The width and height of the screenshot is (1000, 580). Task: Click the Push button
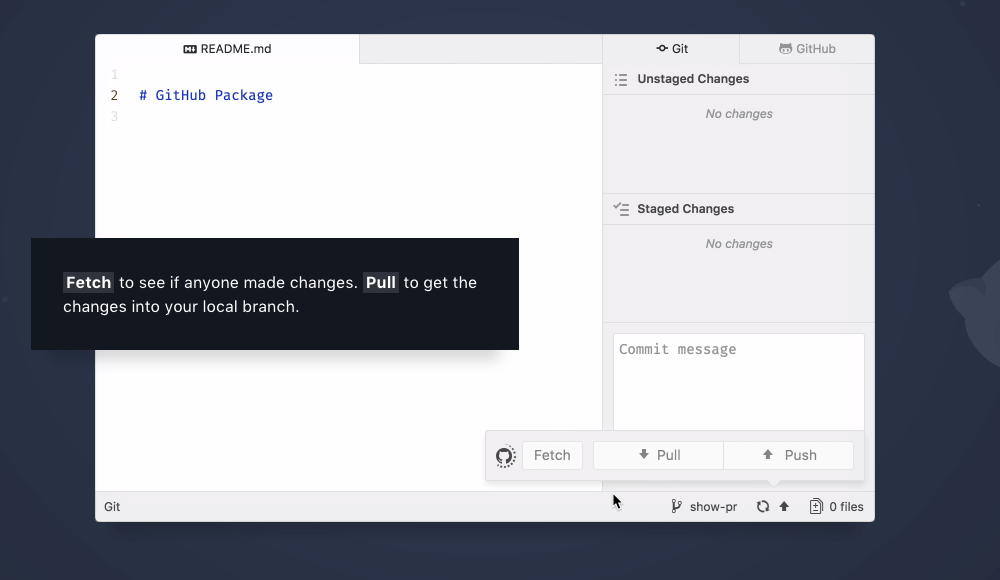pos(789,456)
